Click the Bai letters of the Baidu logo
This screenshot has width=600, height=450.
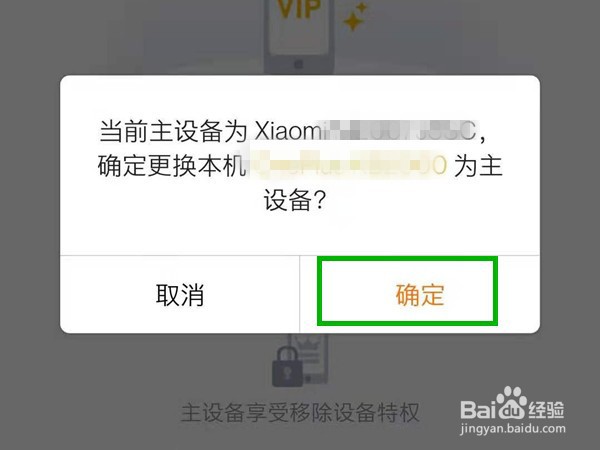[x=478, y=409]
